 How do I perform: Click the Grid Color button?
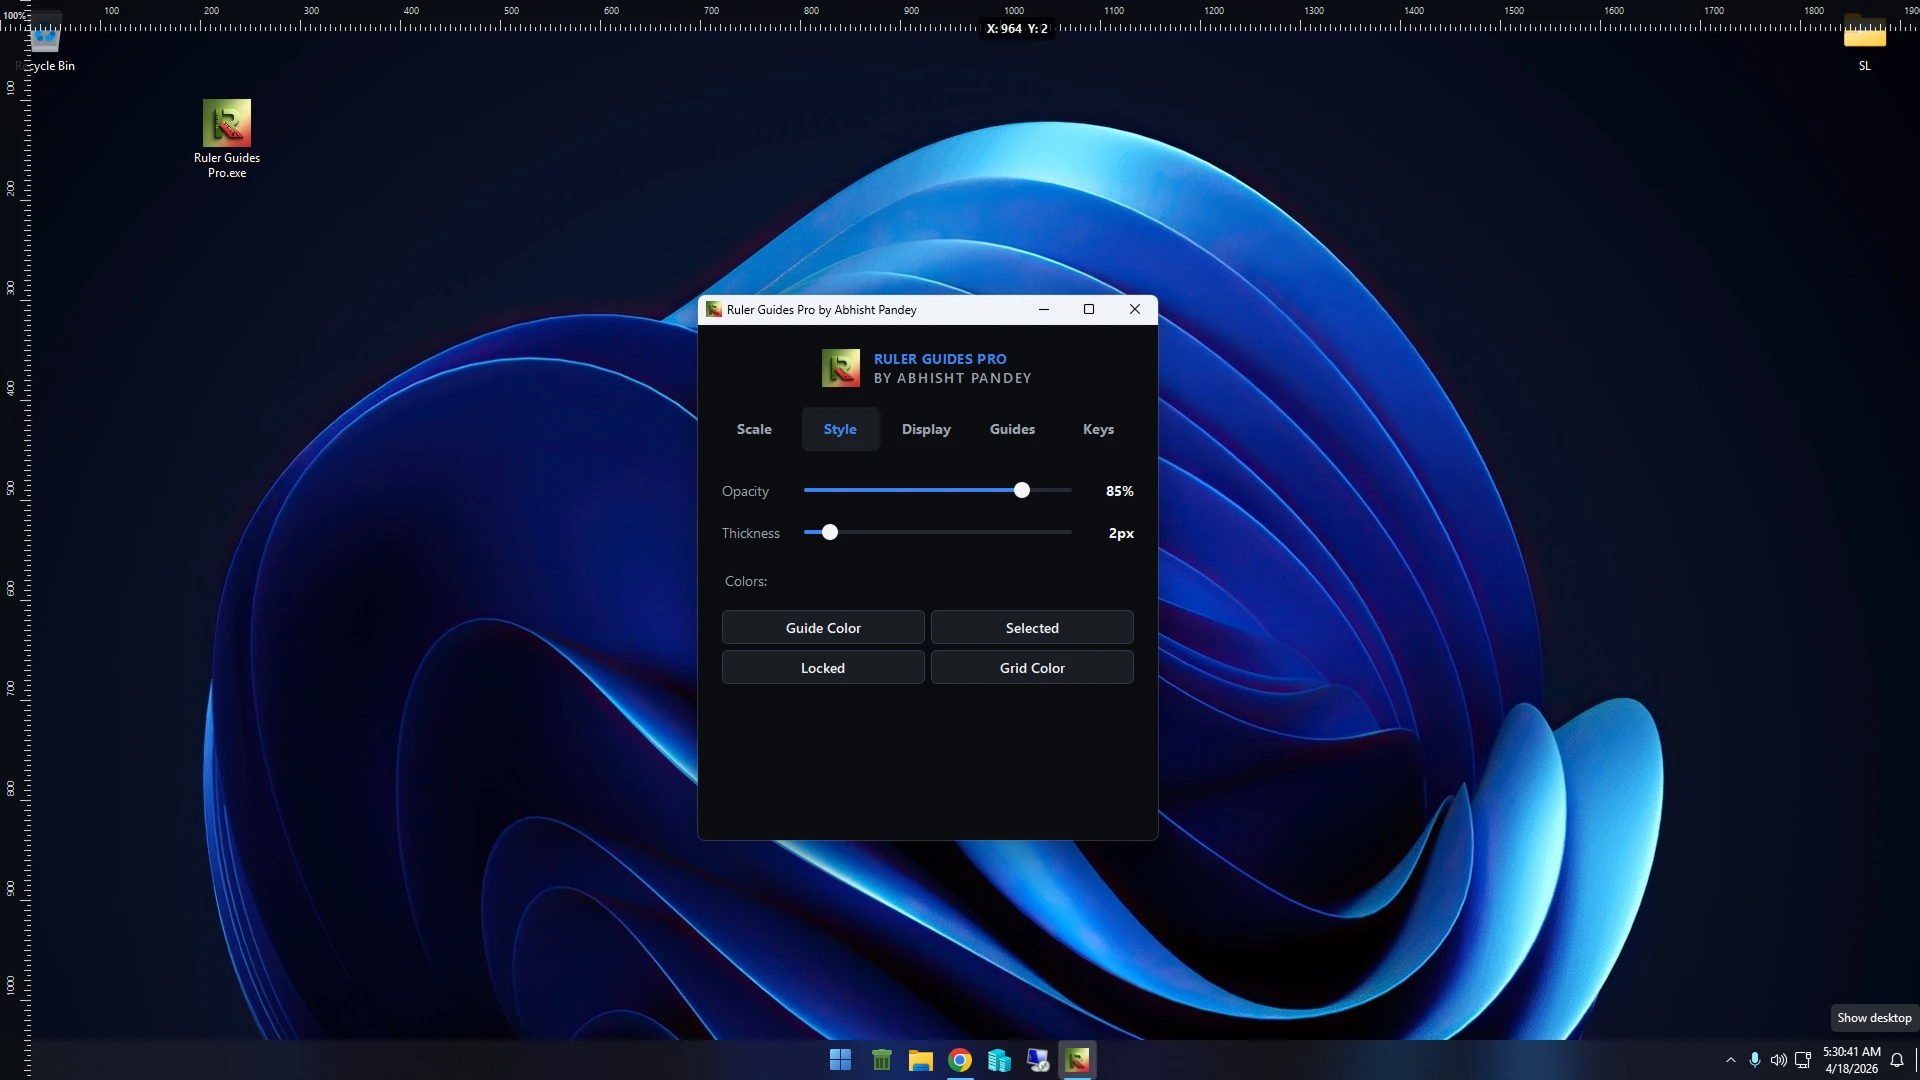[1032, 668]
